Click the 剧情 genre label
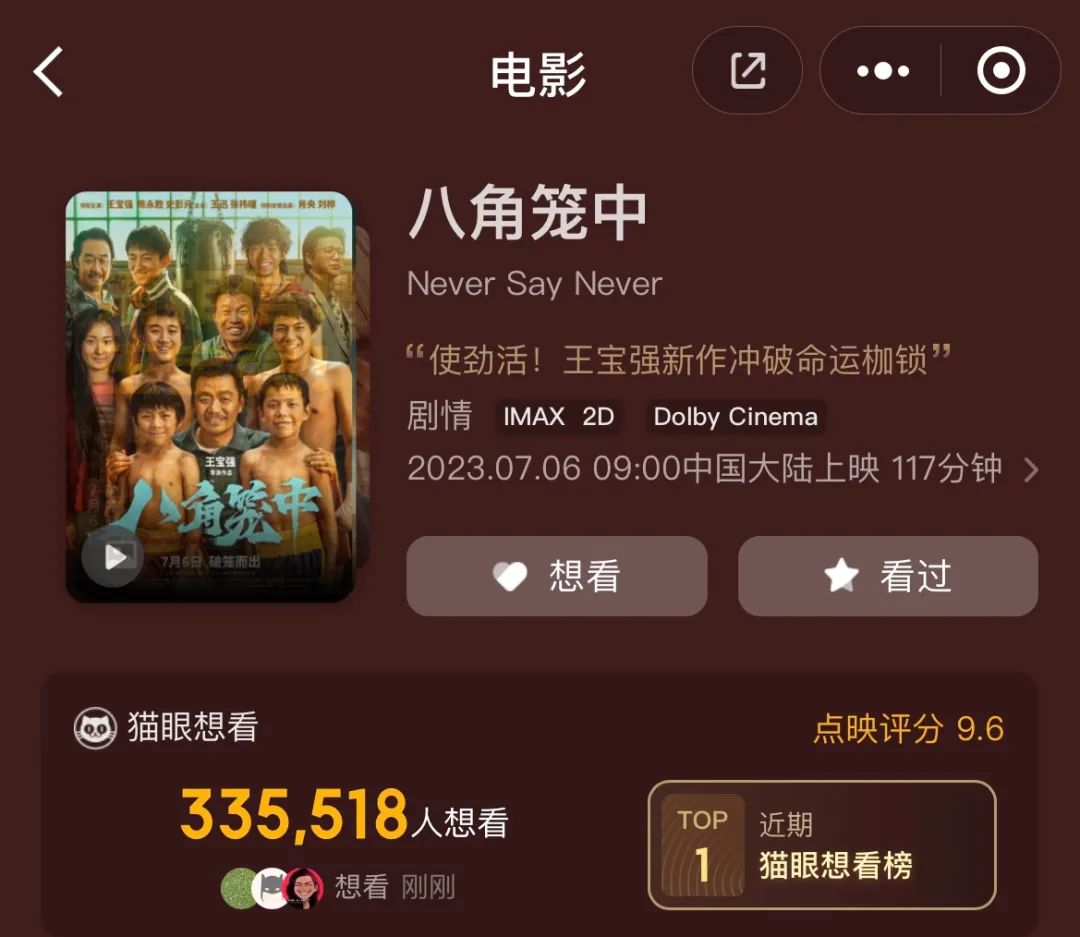The image size is (1080, 937). coord(439,416)
